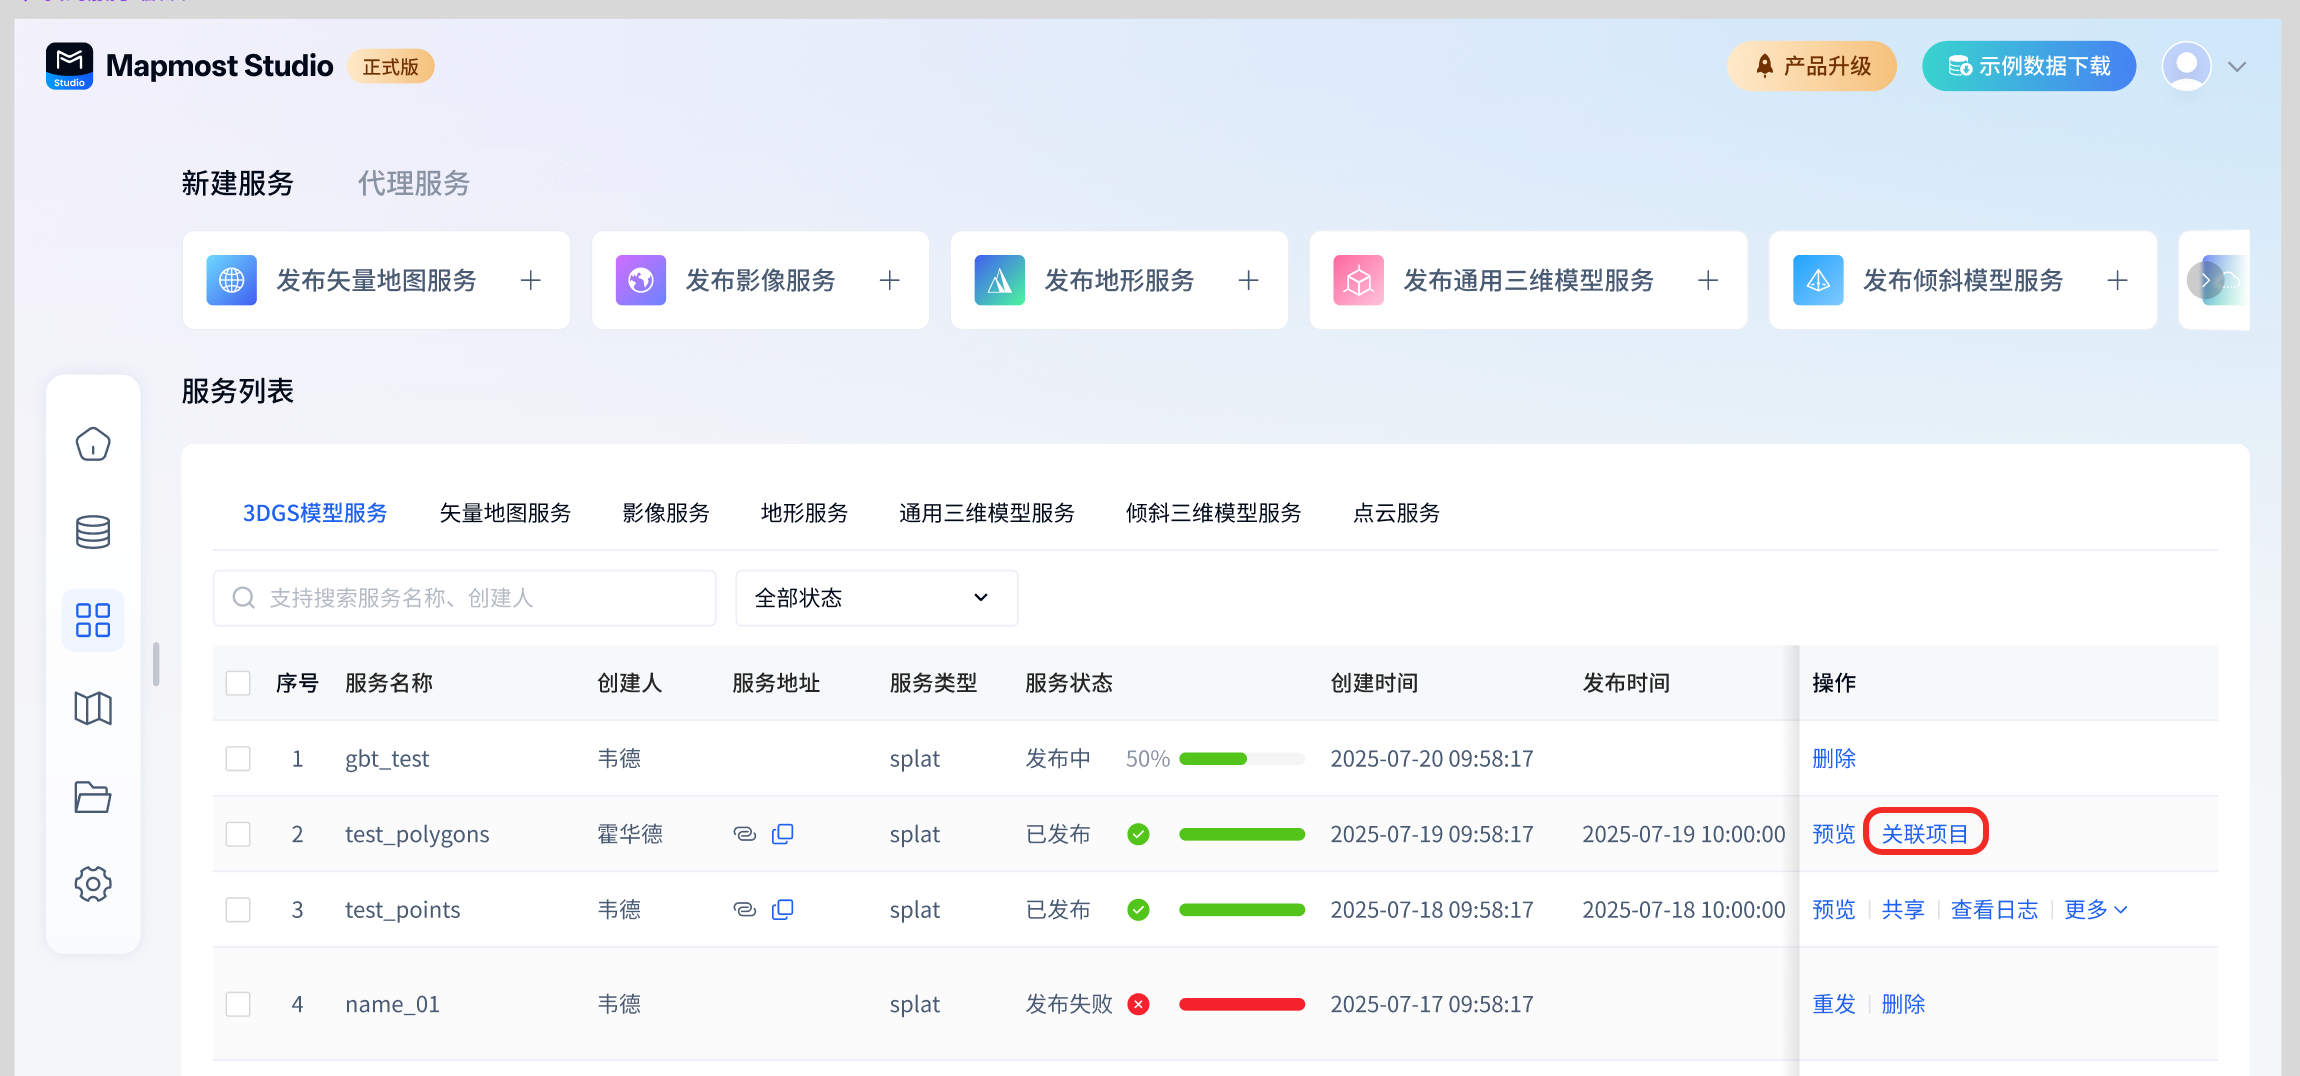Open the map icon in sidebar
The width and height of the screenshot is (2300, 1076).
[93, 708]
